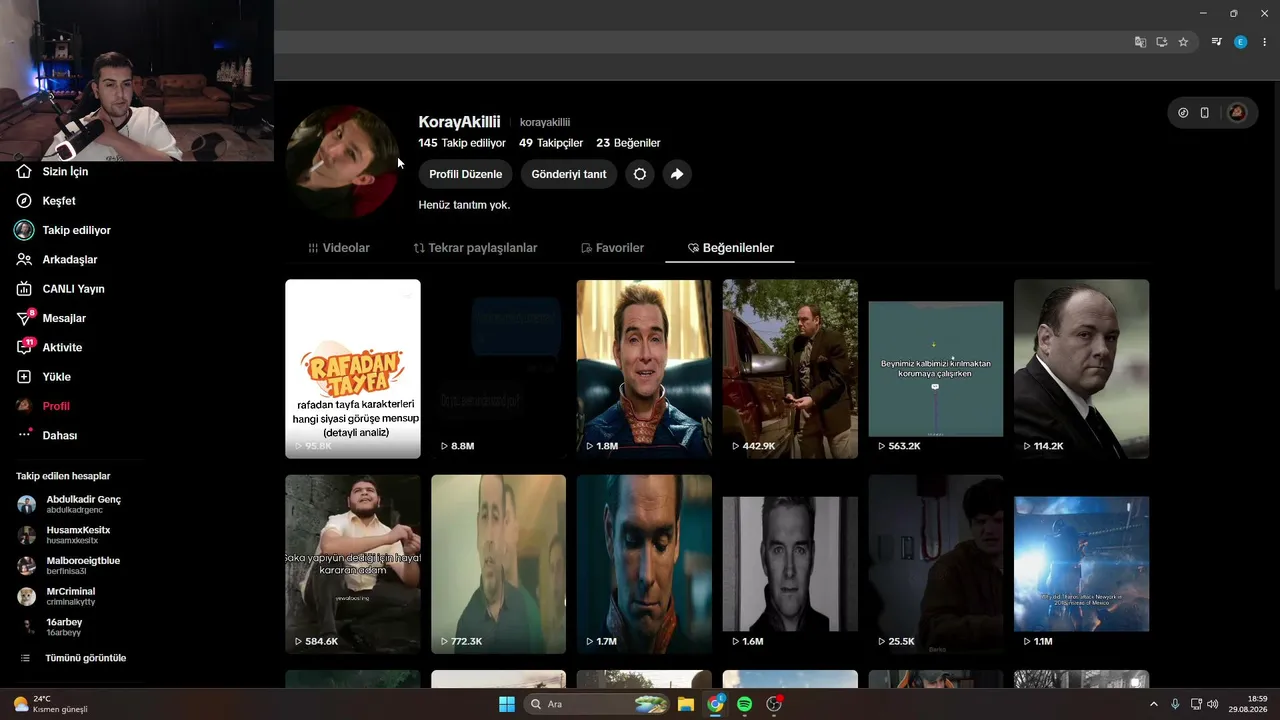Open the Rafadan Tayfa video thumbnail
The image size is (1280, 720).
353,369
